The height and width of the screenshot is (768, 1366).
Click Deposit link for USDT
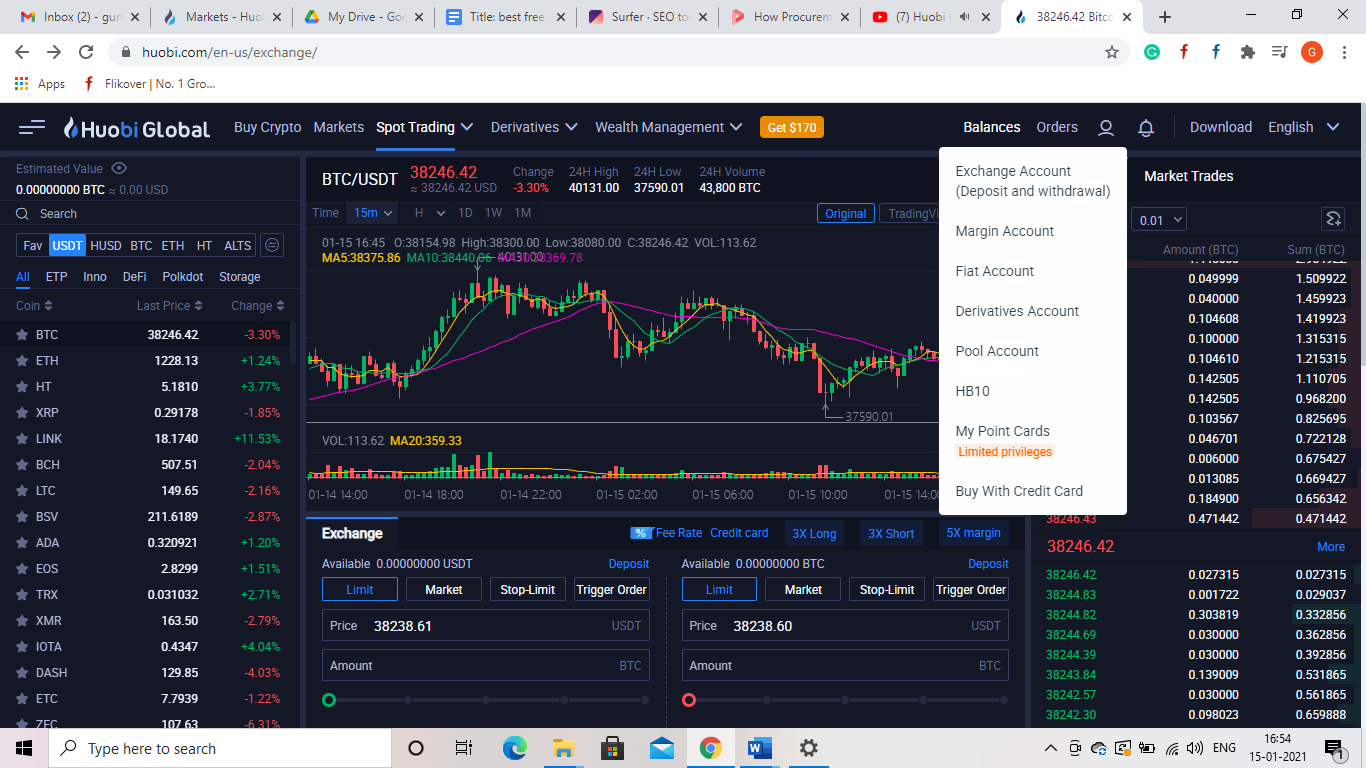click(629, 564)
